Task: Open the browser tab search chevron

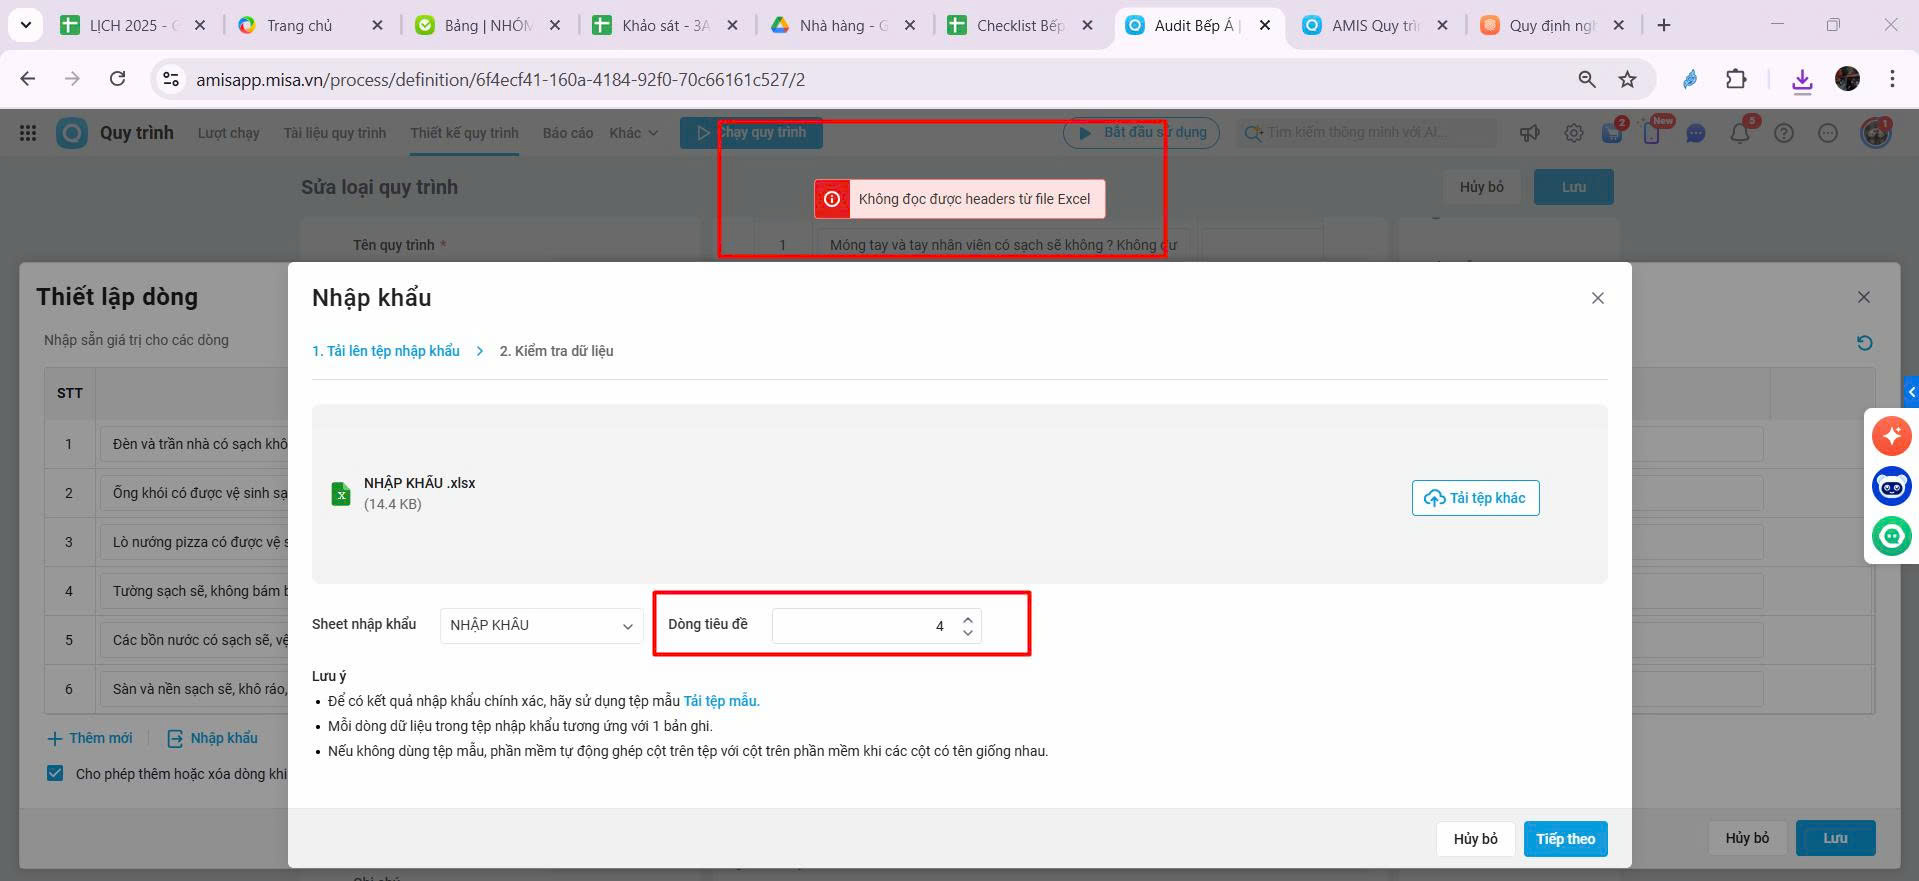Action: (26, 25)
